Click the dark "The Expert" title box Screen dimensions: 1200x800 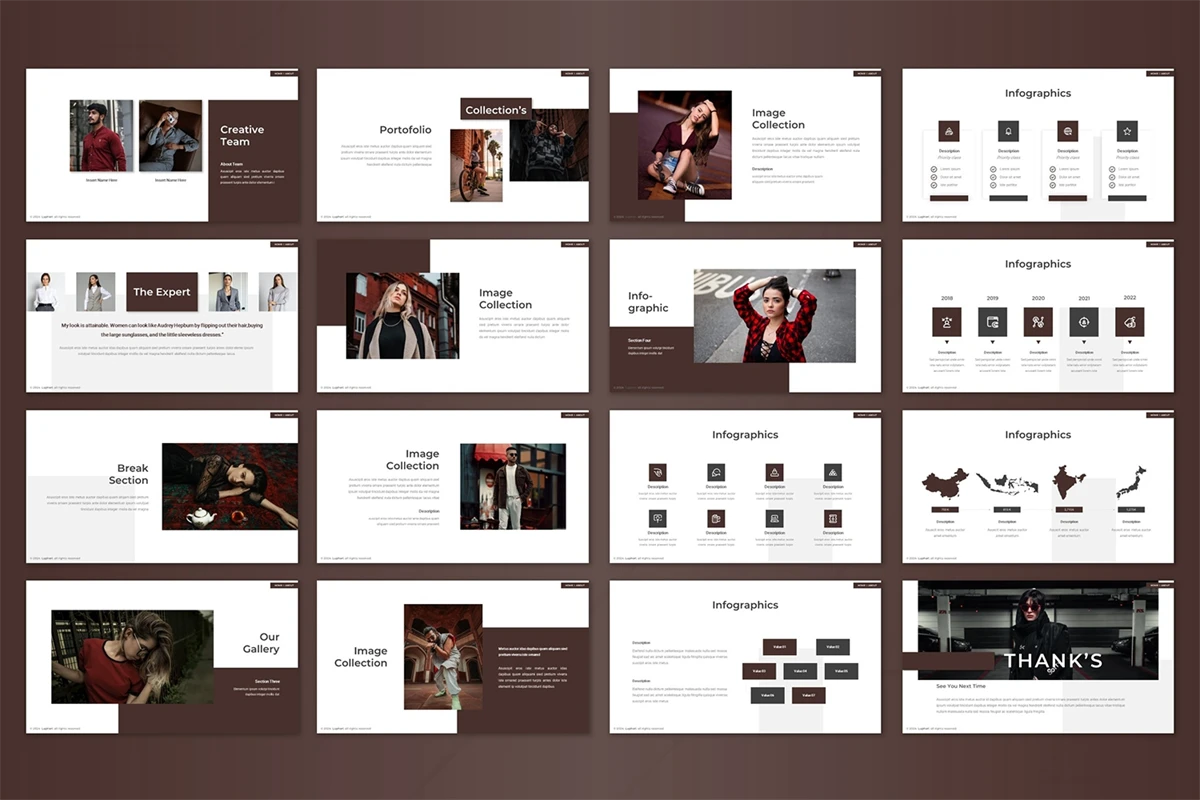(x=162, y=292)
